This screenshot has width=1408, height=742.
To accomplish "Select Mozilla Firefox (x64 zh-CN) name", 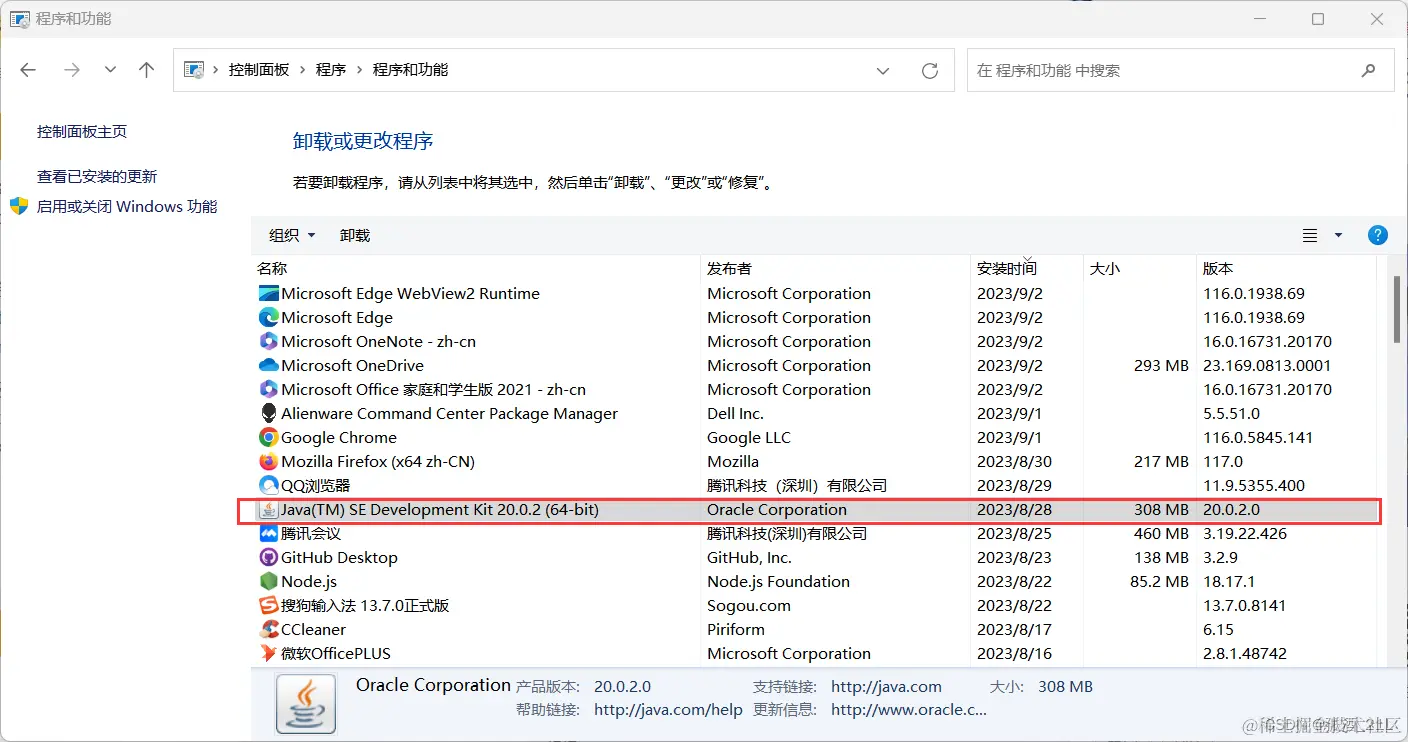I will pyautogui.click(x=378, y=462).
